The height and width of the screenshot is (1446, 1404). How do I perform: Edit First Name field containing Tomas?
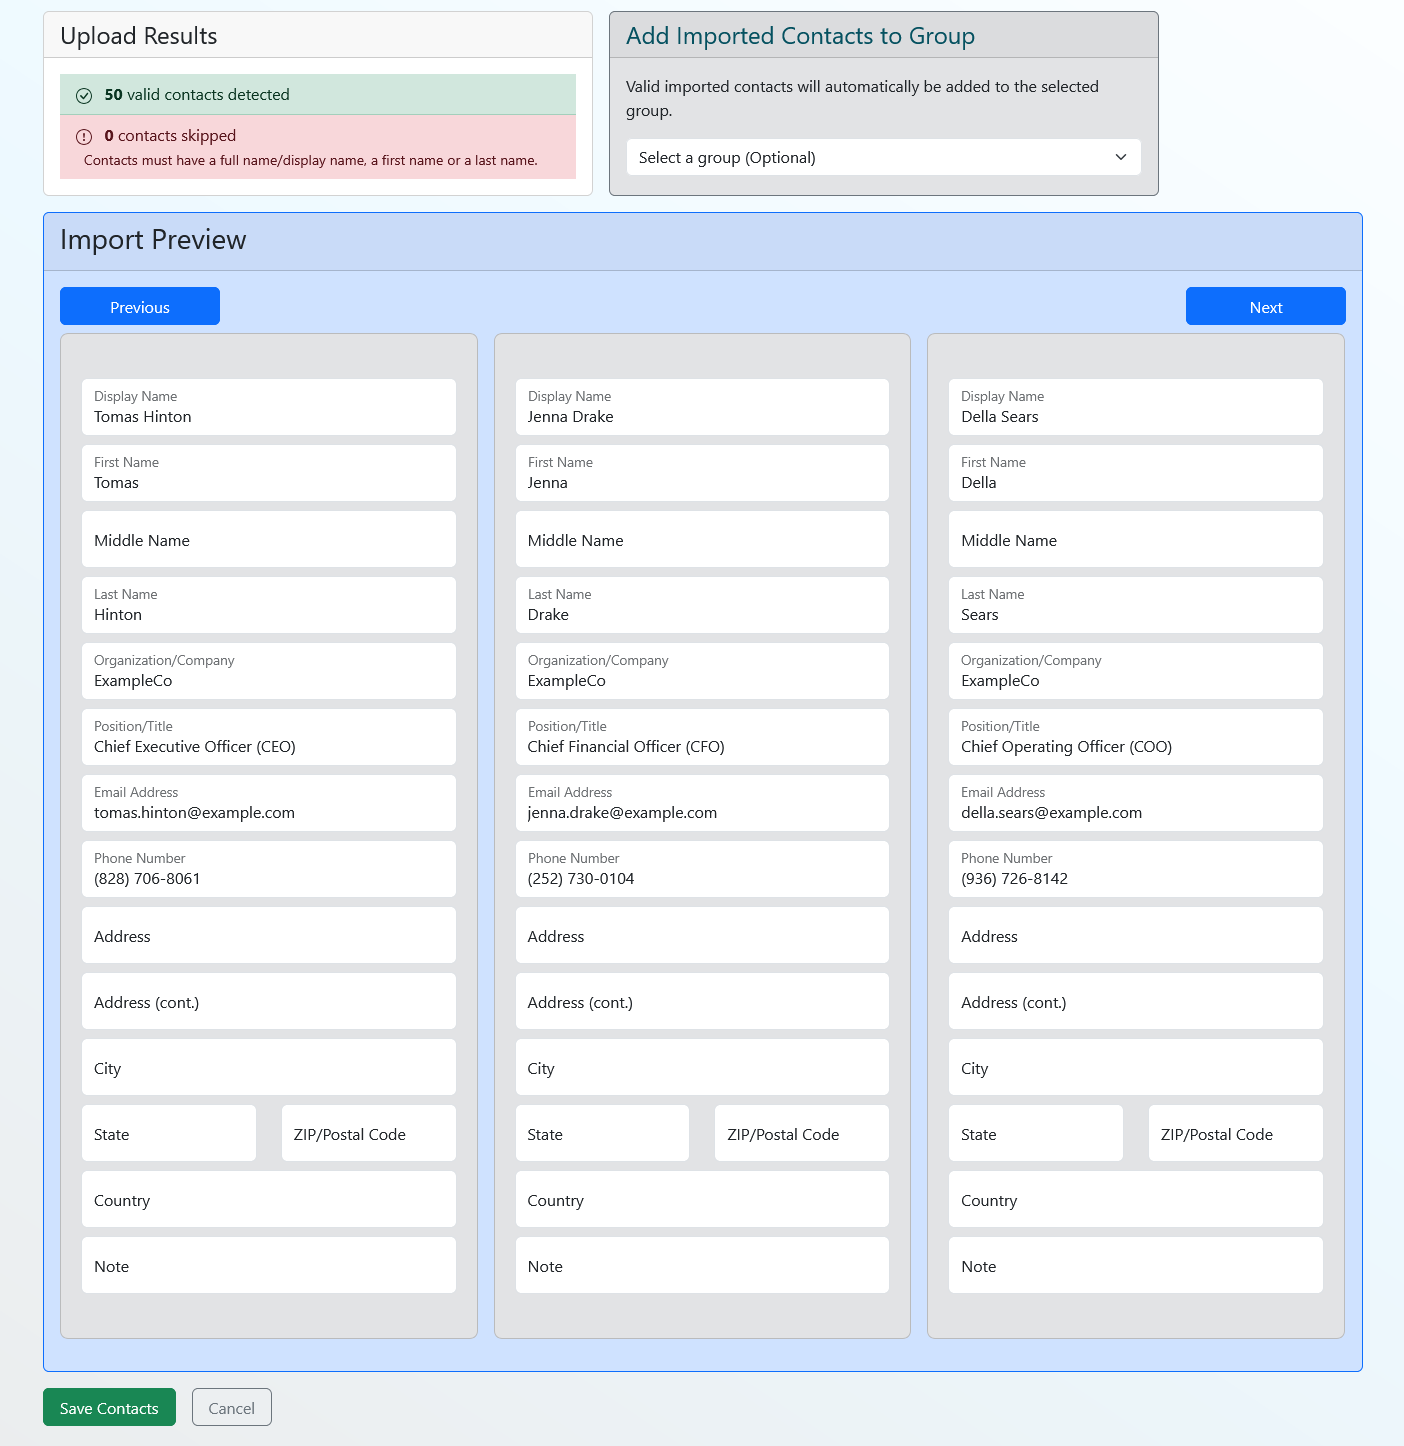[269, 473]
